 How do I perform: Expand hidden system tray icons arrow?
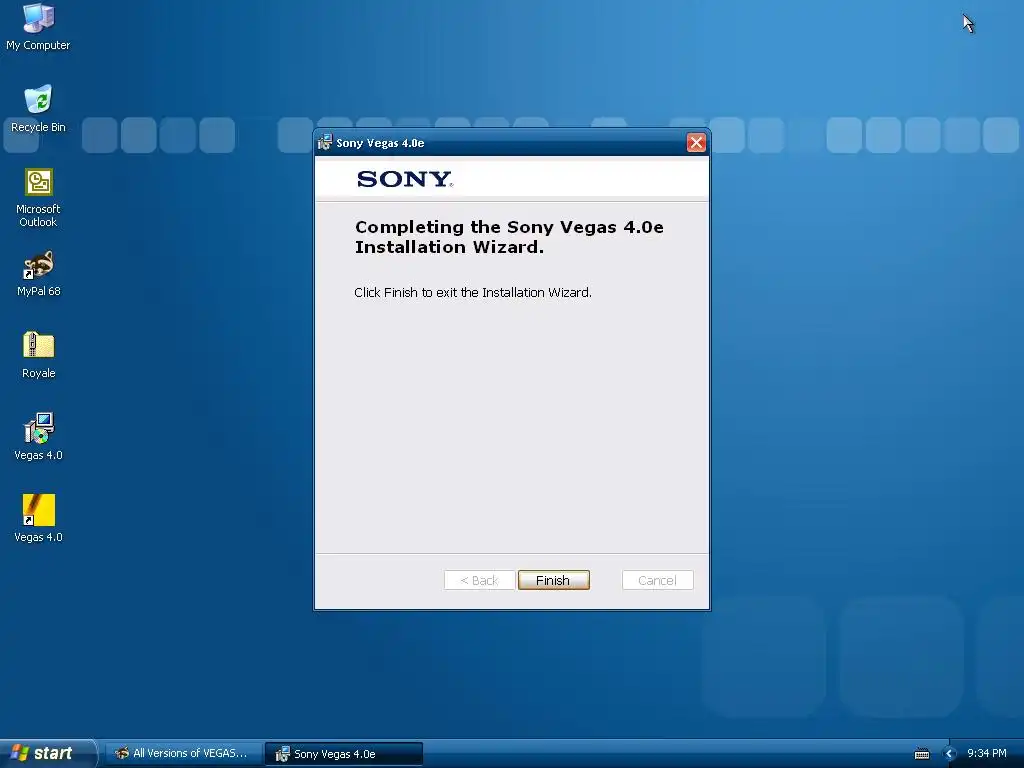tap(950, 754)
